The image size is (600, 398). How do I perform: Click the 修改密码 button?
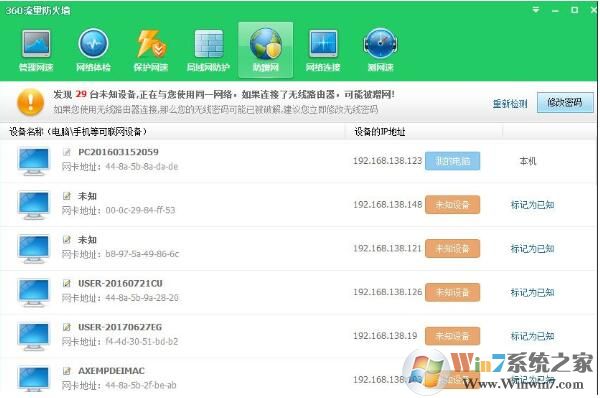565,102
